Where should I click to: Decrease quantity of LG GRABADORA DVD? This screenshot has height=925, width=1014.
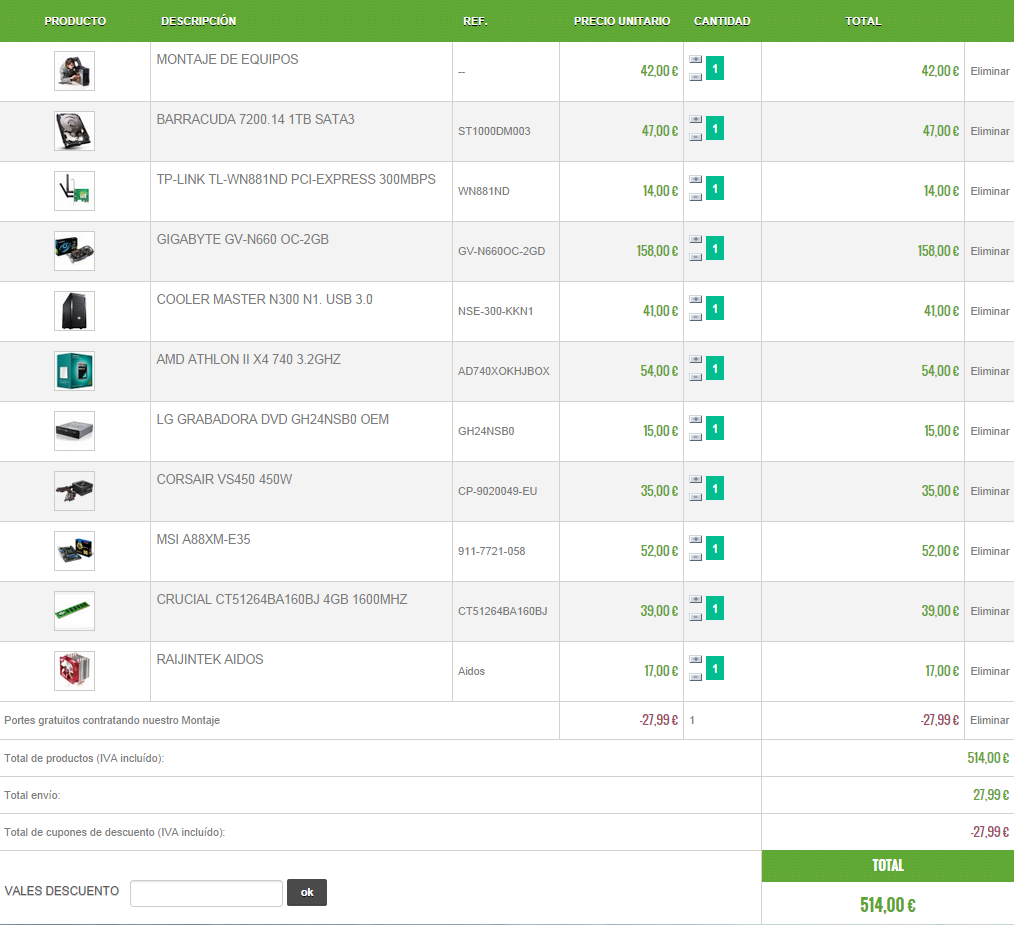(x=695, y=437)
